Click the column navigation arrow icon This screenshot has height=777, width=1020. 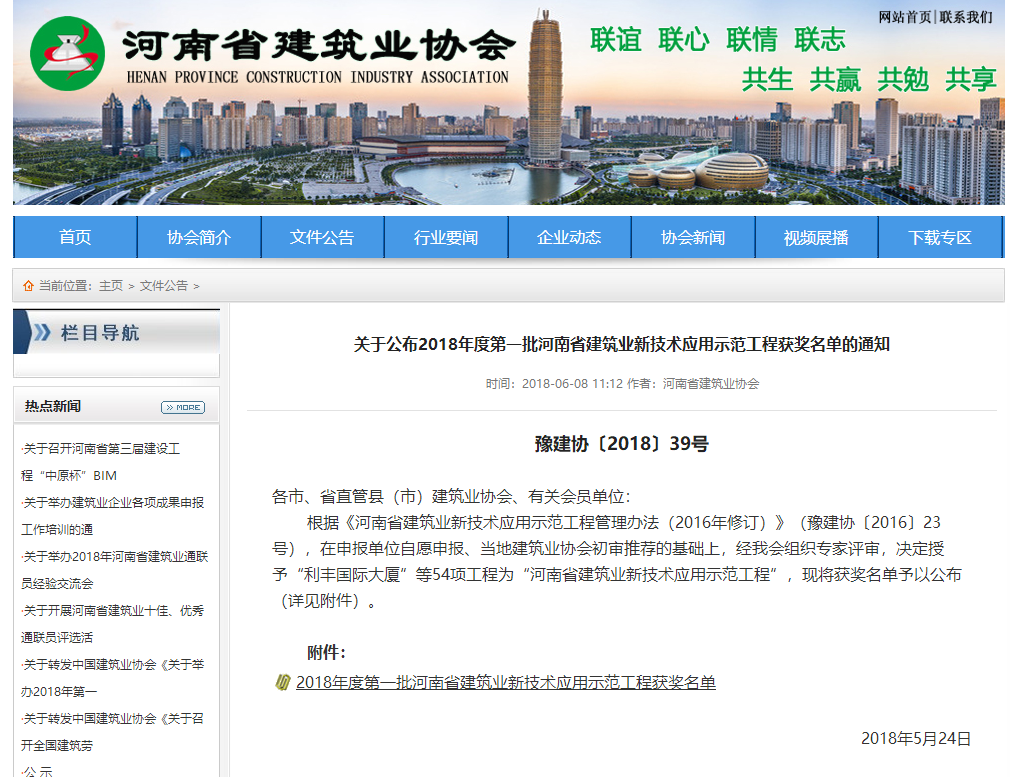41,333
